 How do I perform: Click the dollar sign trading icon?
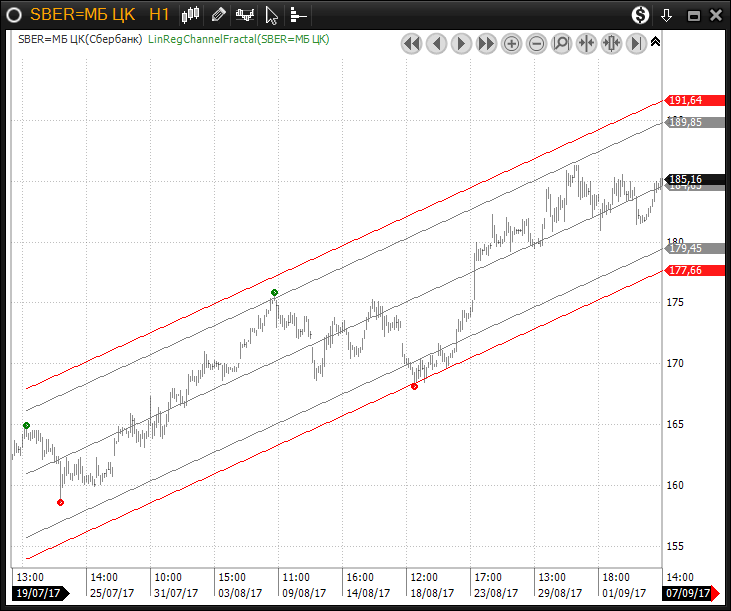coord(640,14)
